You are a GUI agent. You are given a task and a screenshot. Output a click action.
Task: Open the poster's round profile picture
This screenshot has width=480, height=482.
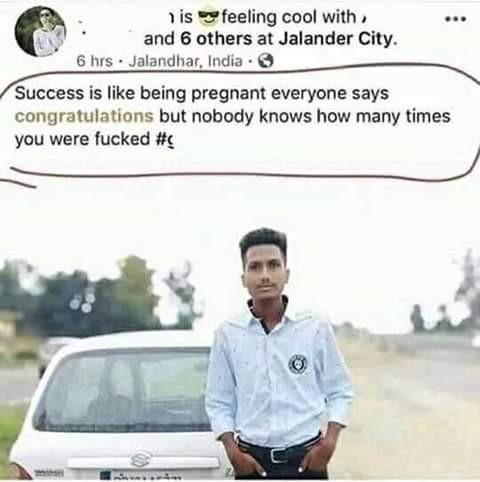click(x=40, y=31)
